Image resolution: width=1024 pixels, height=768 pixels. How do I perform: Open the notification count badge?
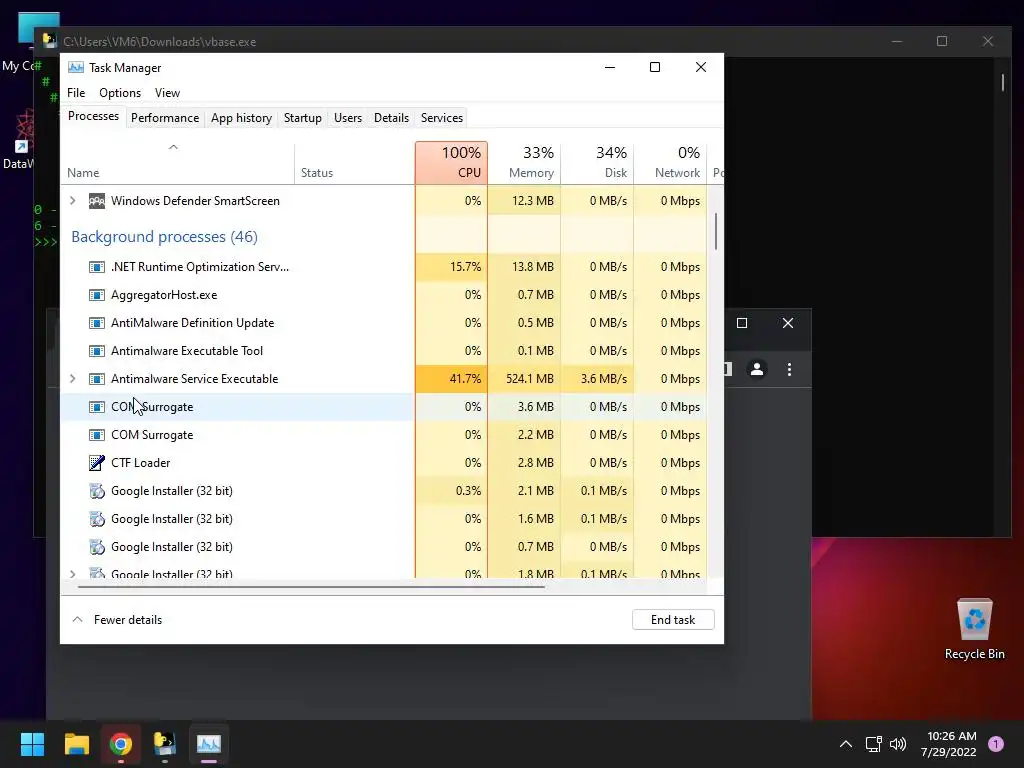pos(996,744)
